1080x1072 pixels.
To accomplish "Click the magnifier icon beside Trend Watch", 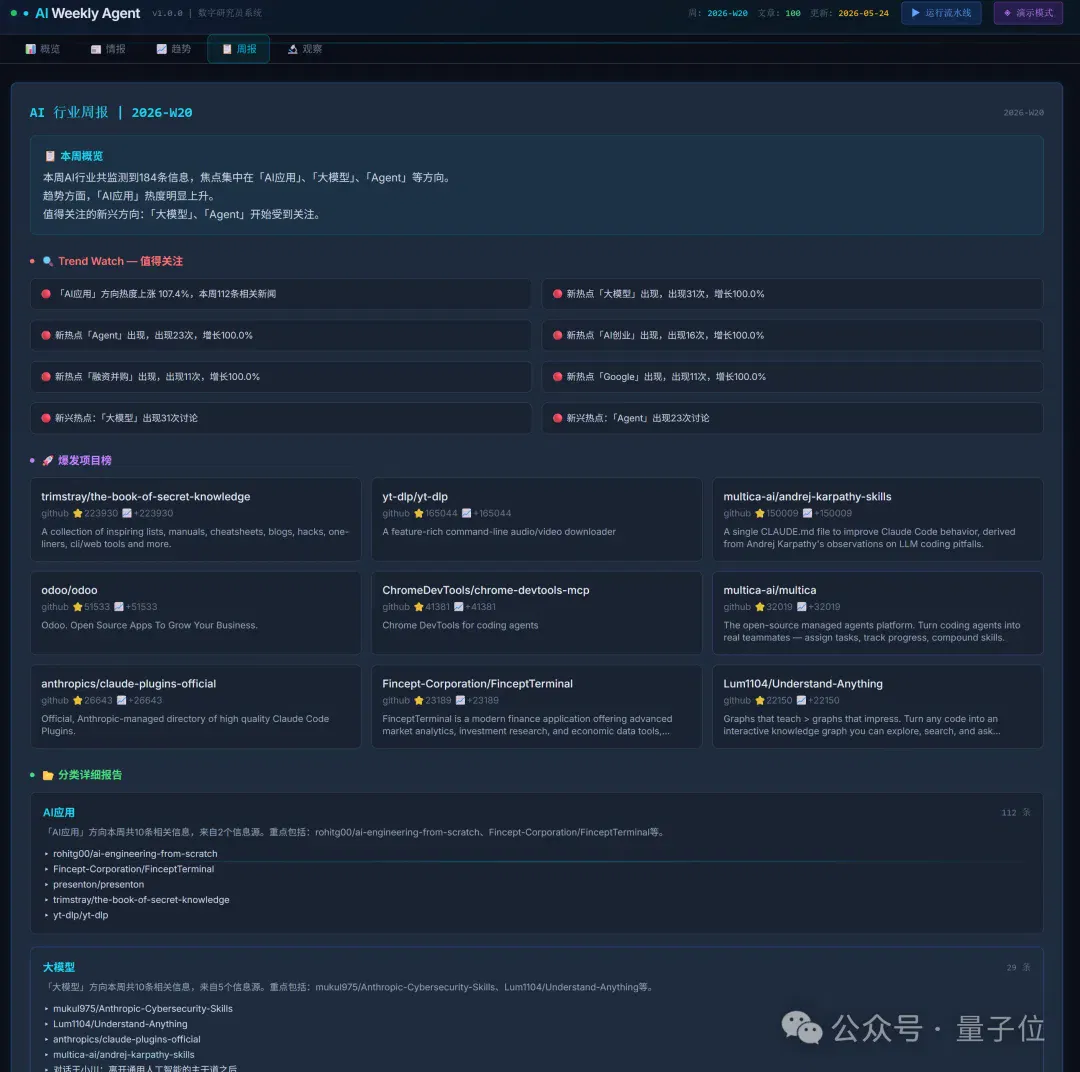I will [x=48, y=261].
